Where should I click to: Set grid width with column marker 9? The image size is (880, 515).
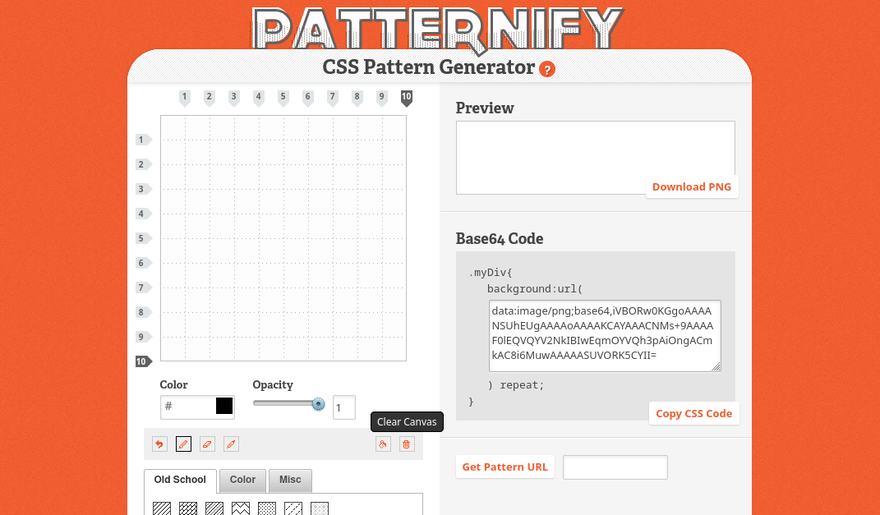point(382,98)
